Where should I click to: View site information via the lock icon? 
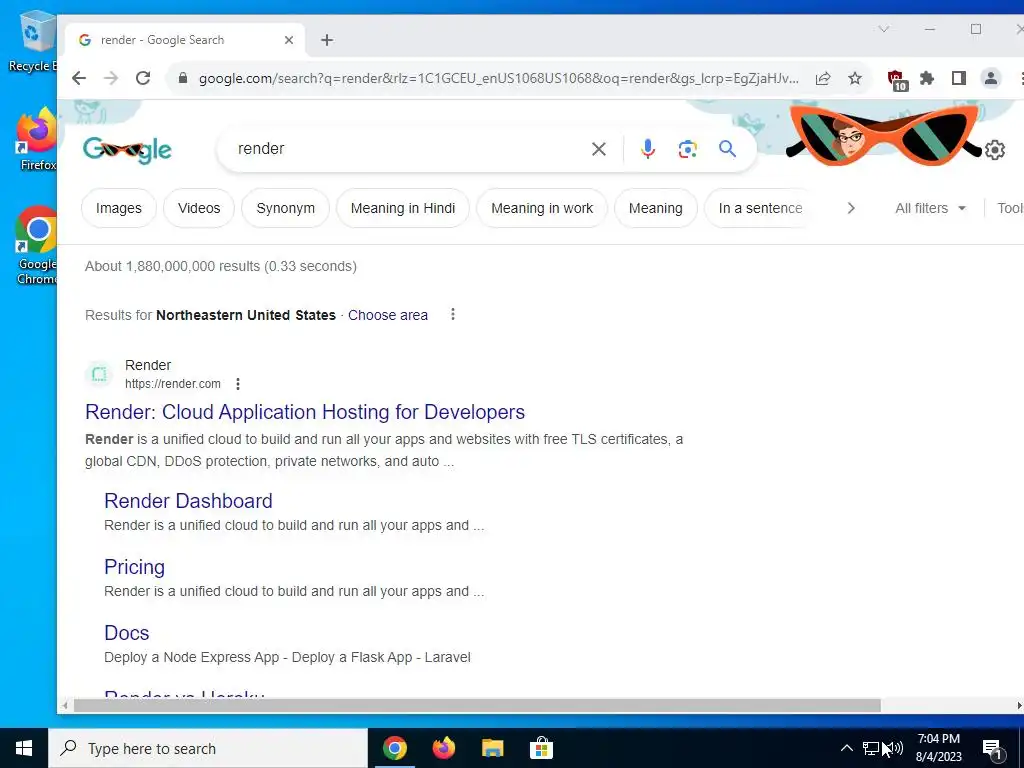pyautogui.click(x=183, y=78)
